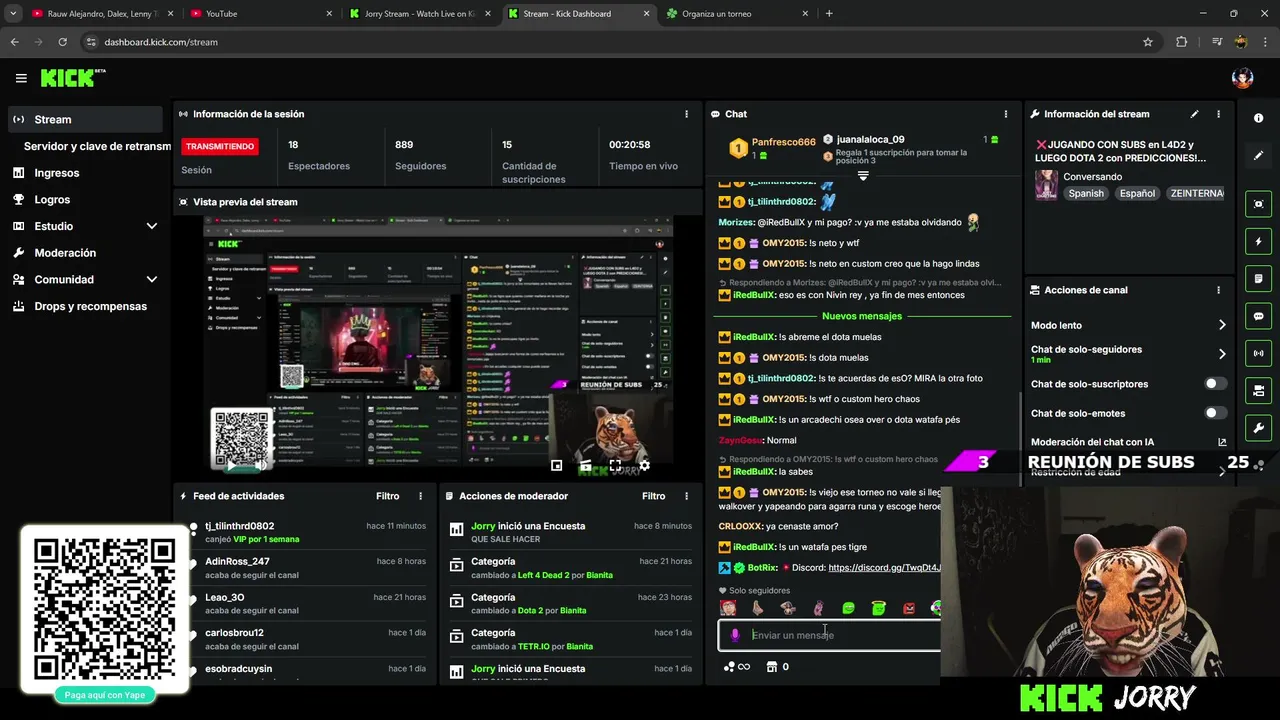Switch to the YouTube browser tab
The height and width of the screenshot is (720, 1280).
261,14
